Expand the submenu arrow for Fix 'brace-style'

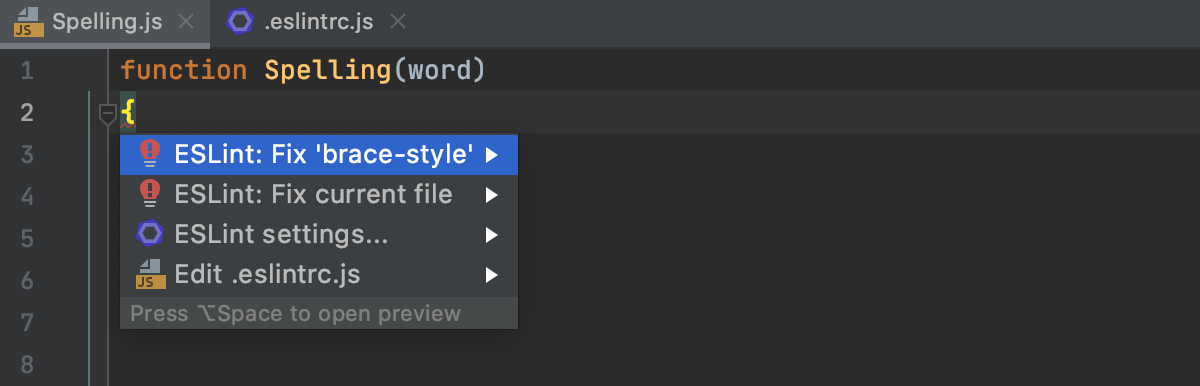491,155
